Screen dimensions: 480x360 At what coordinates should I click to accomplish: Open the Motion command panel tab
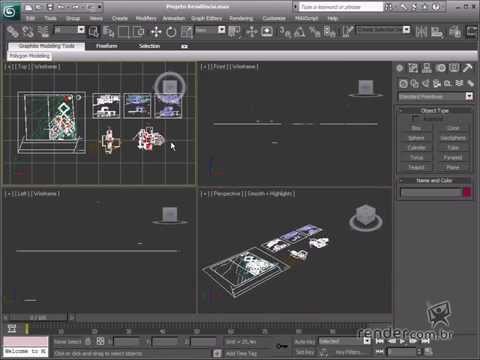pyautogui.click(x=441, y=68)
